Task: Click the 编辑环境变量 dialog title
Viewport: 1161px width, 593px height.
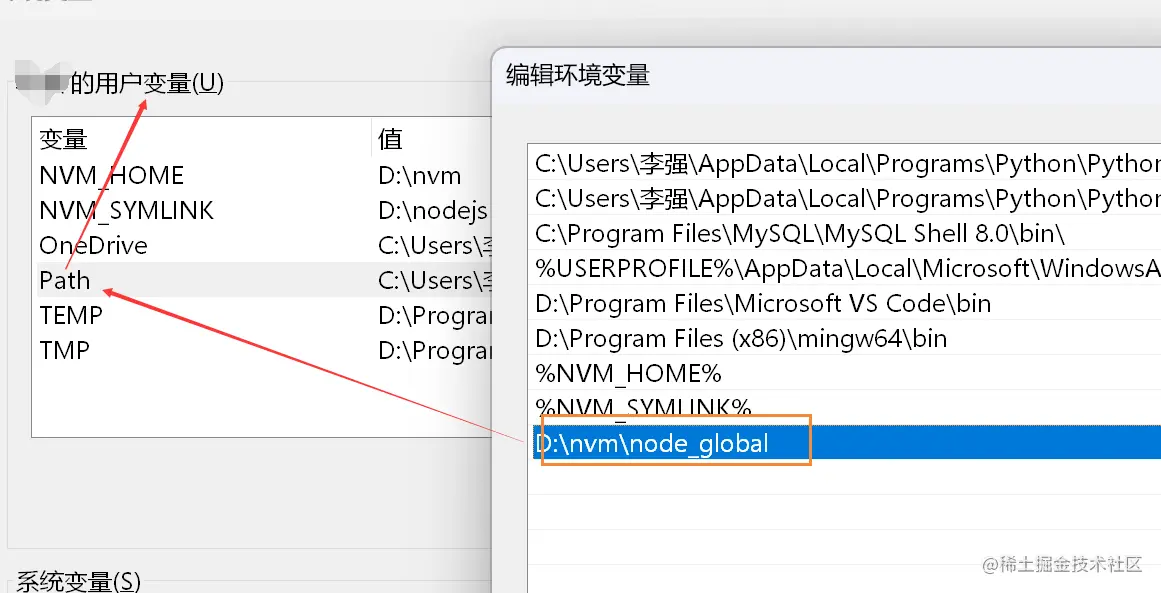Action: [x=578, y=76]
